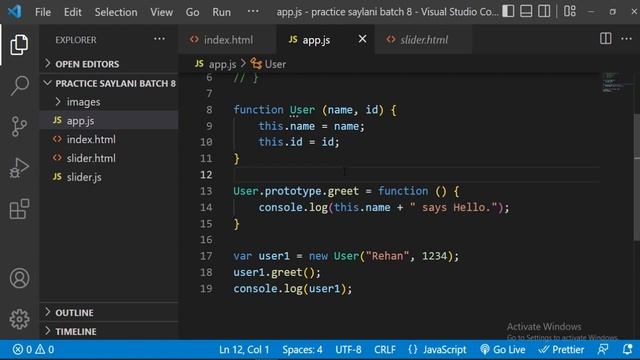Open the Run and Debug view
Screen dimensions: 640x360
point(19,168)
